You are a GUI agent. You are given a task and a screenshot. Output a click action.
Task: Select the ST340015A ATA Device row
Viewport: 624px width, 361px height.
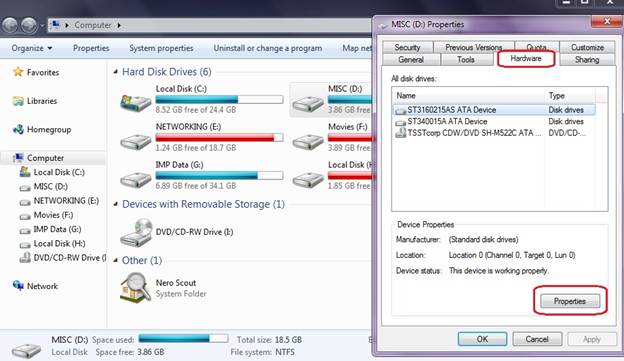[493, 121]
